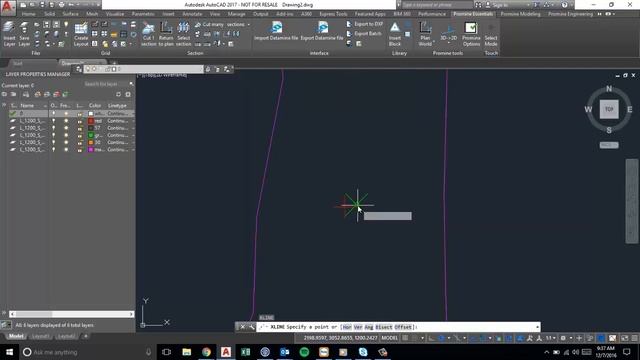Viewport: 640px width, 360px height.
Task: Open Layer States Manager icon
Action: pyautogui.click(x=26, y=94)
